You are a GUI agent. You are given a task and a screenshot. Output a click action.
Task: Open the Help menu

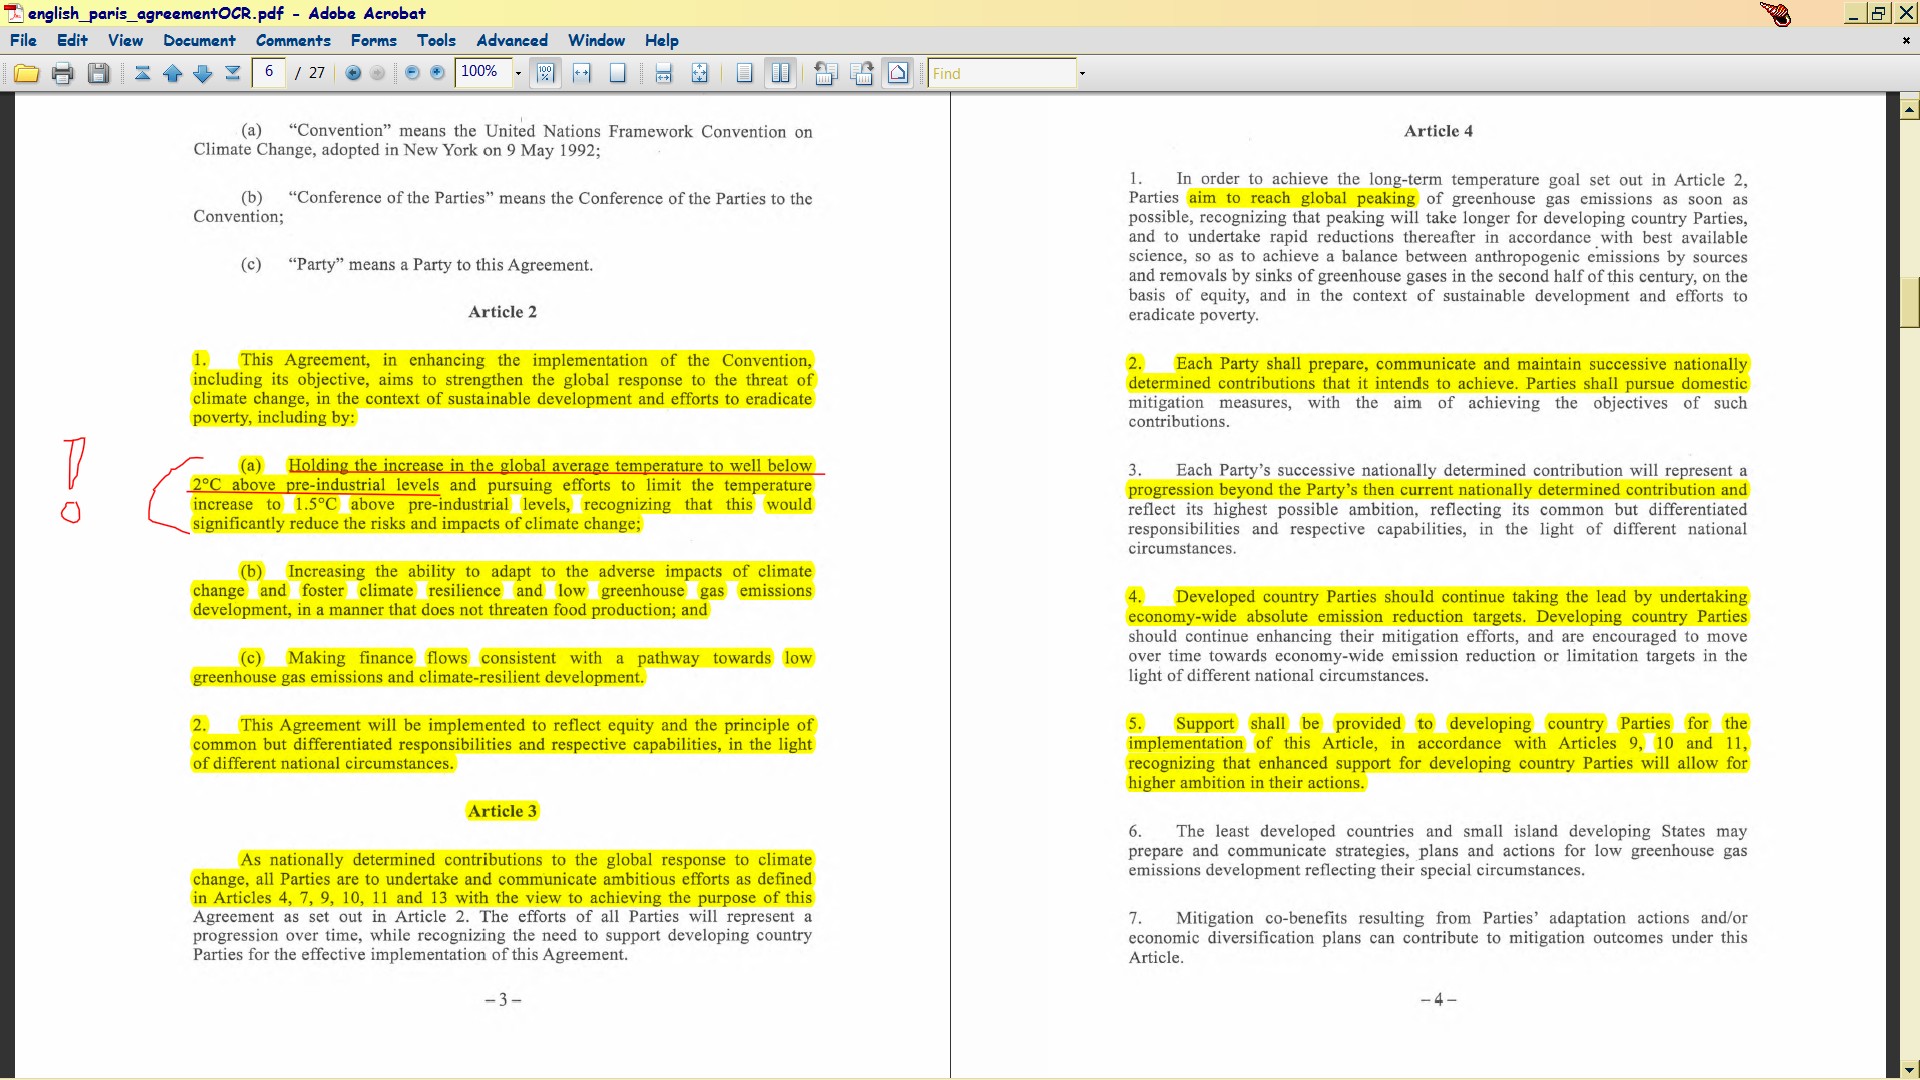point(661,40)
